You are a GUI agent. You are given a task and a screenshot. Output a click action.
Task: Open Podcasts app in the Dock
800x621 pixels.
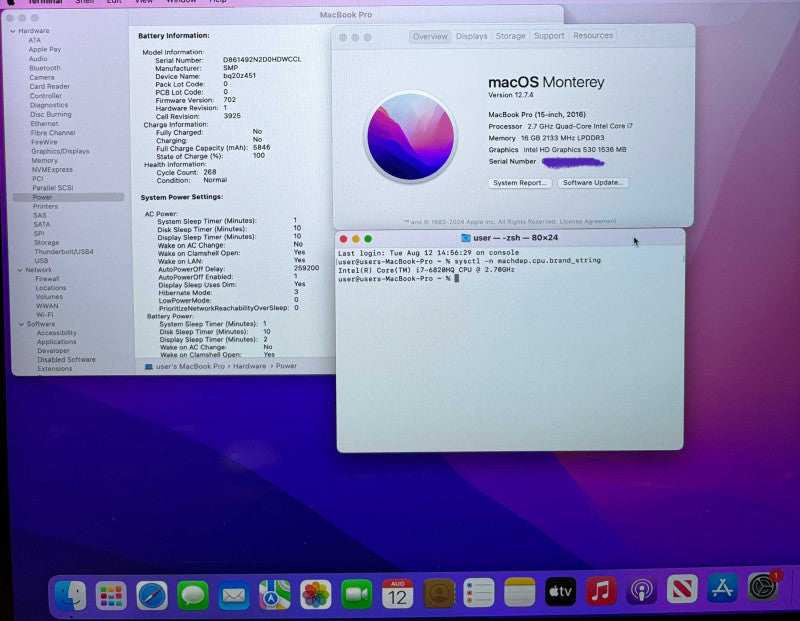[x=641, y=590]
